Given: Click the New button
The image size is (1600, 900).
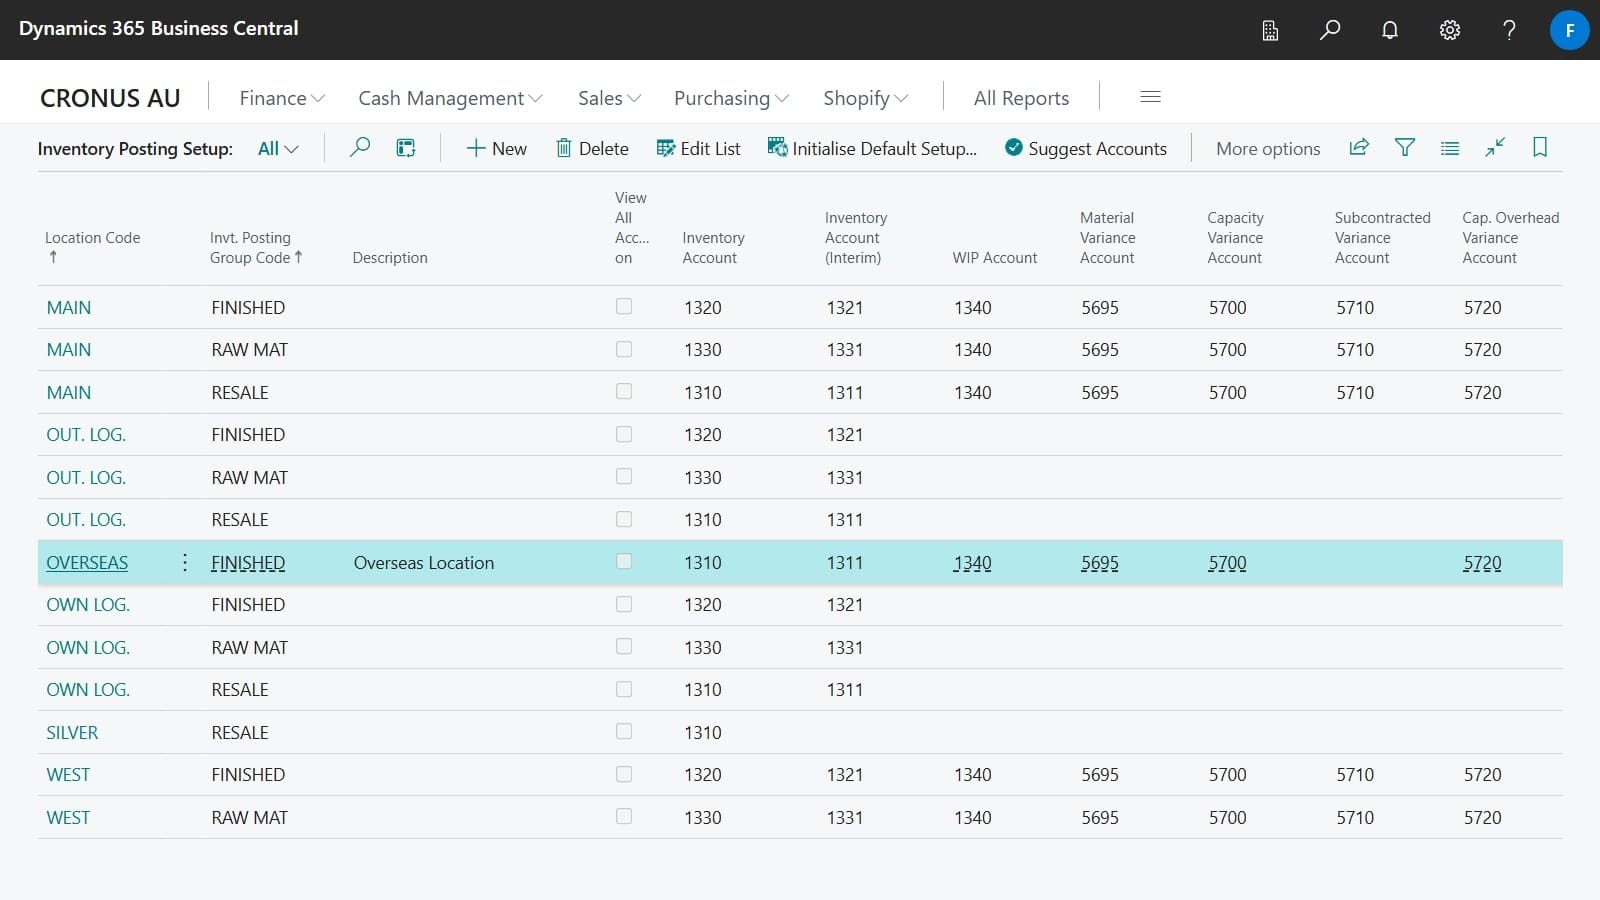Looking at the screenshot, I should [x=496, y=149].
